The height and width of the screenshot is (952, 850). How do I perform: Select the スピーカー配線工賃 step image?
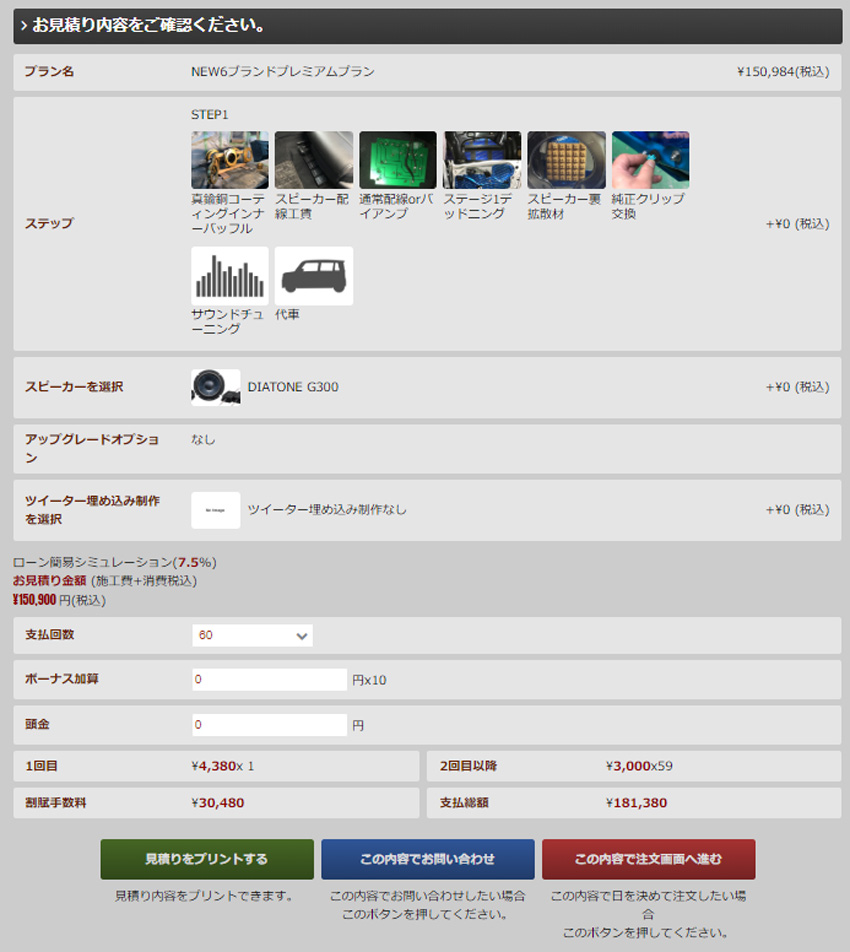tap(313, 160)
